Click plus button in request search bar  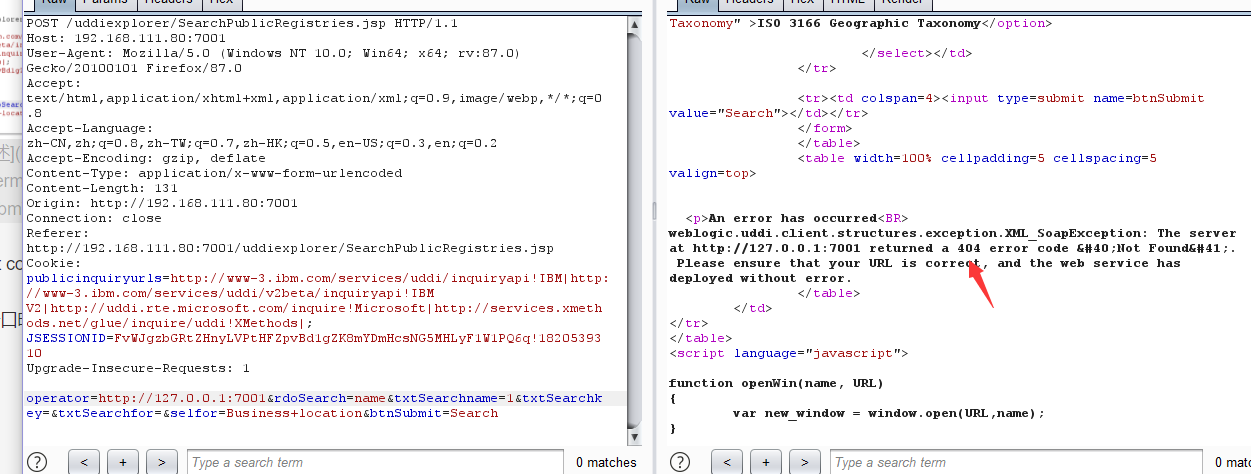click(x=123, y=462)
